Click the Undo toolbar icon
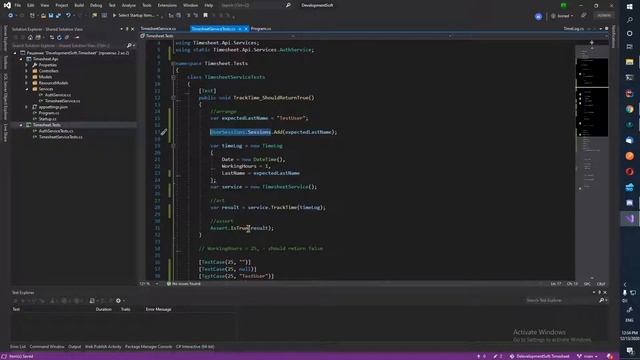This screenshot has height=360, width=640. (x=68, y=16)
